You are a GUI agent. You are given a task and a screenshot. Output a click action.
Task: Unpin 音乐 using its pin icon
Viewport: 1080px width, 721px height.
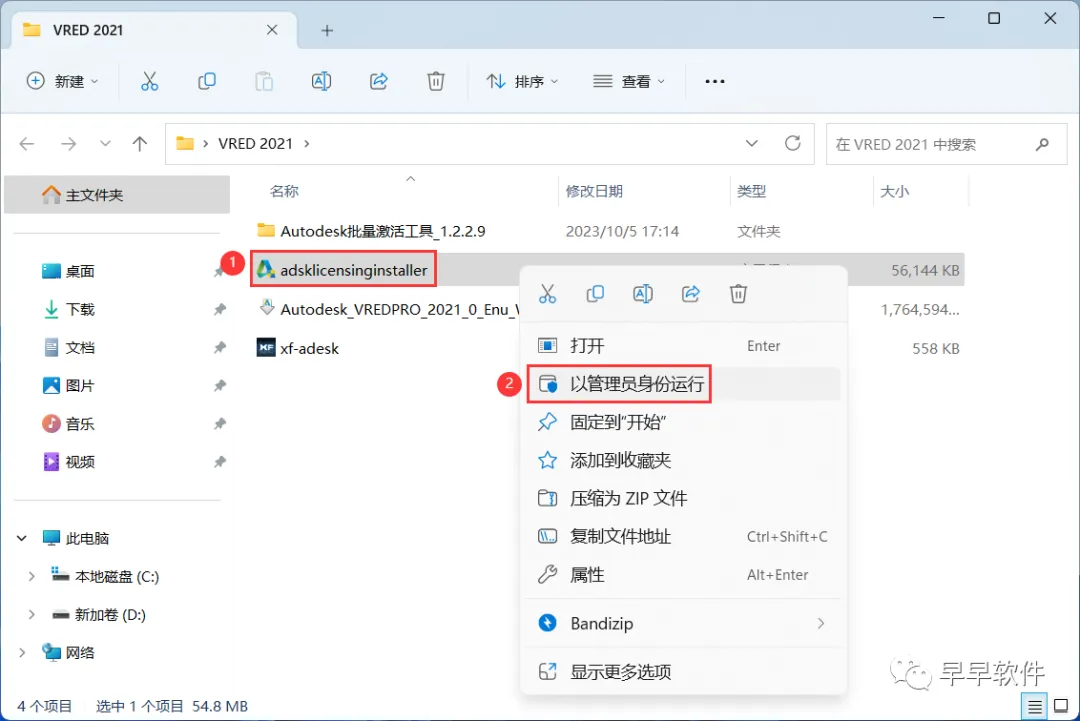click(220, 424)
